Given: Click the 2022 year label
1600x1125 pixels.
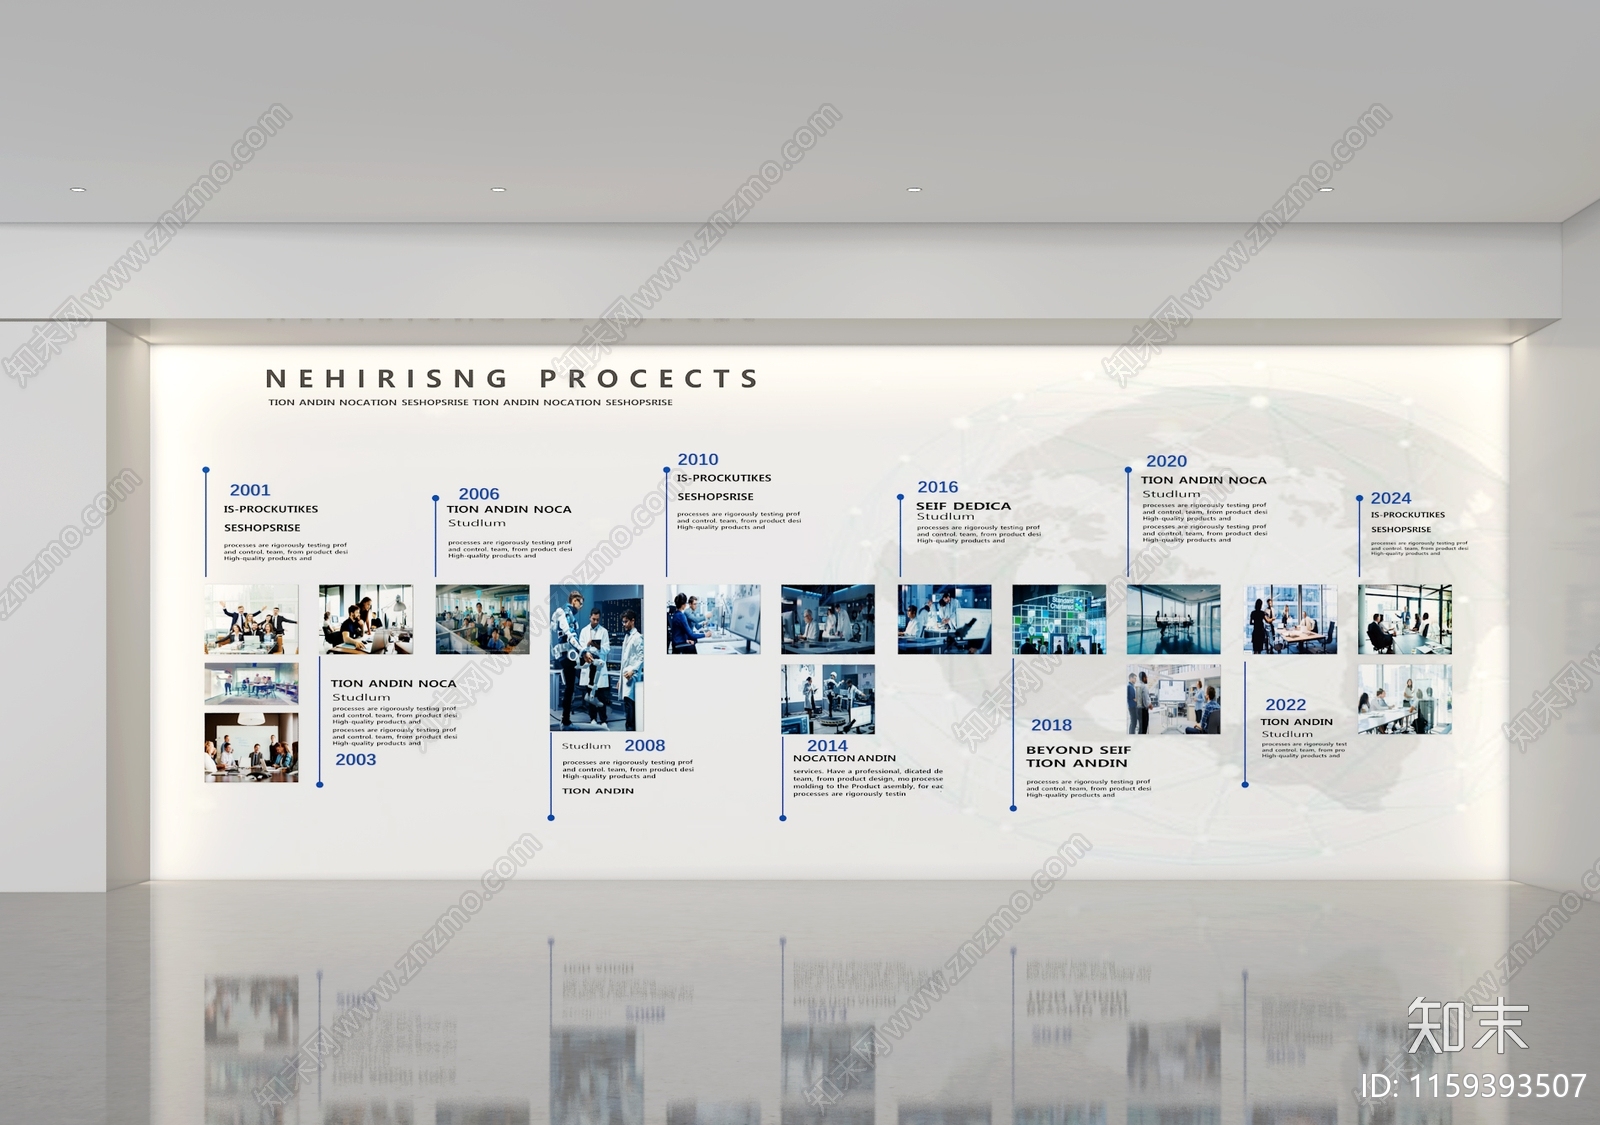Looking at the screenshot, I should [1286, 705].
